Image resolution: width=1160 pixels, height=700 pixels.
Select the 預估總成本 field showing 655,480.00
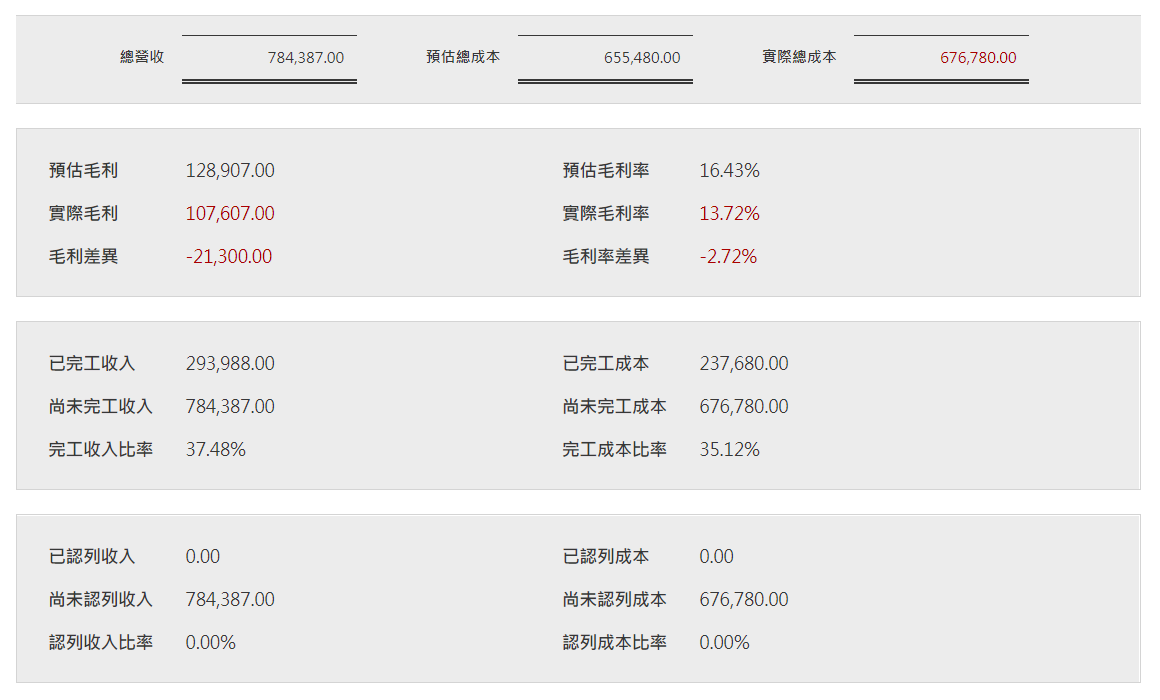[x=606, y=58]
